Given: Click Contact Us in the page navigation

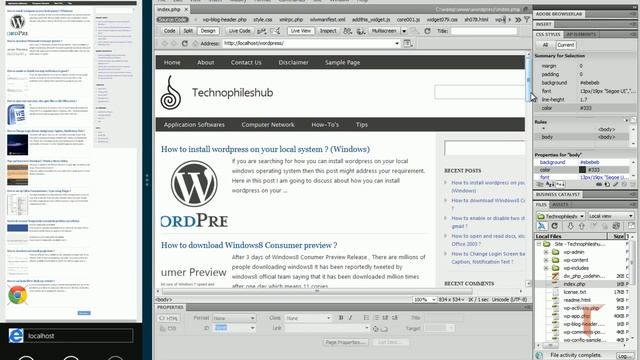Looking at the screenshot, I should [x=246, y=62].
